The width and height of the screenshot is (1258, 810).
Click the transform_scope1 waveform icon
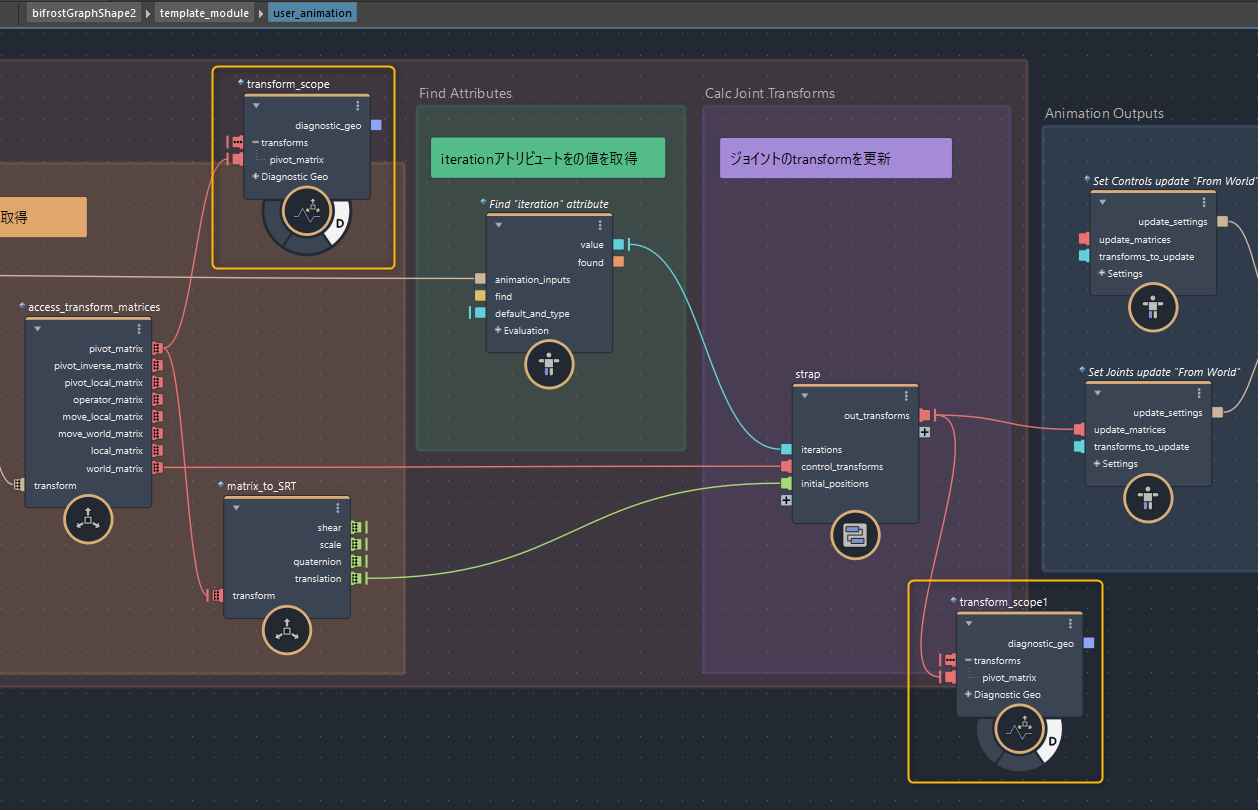click(x=1019, y=732)
